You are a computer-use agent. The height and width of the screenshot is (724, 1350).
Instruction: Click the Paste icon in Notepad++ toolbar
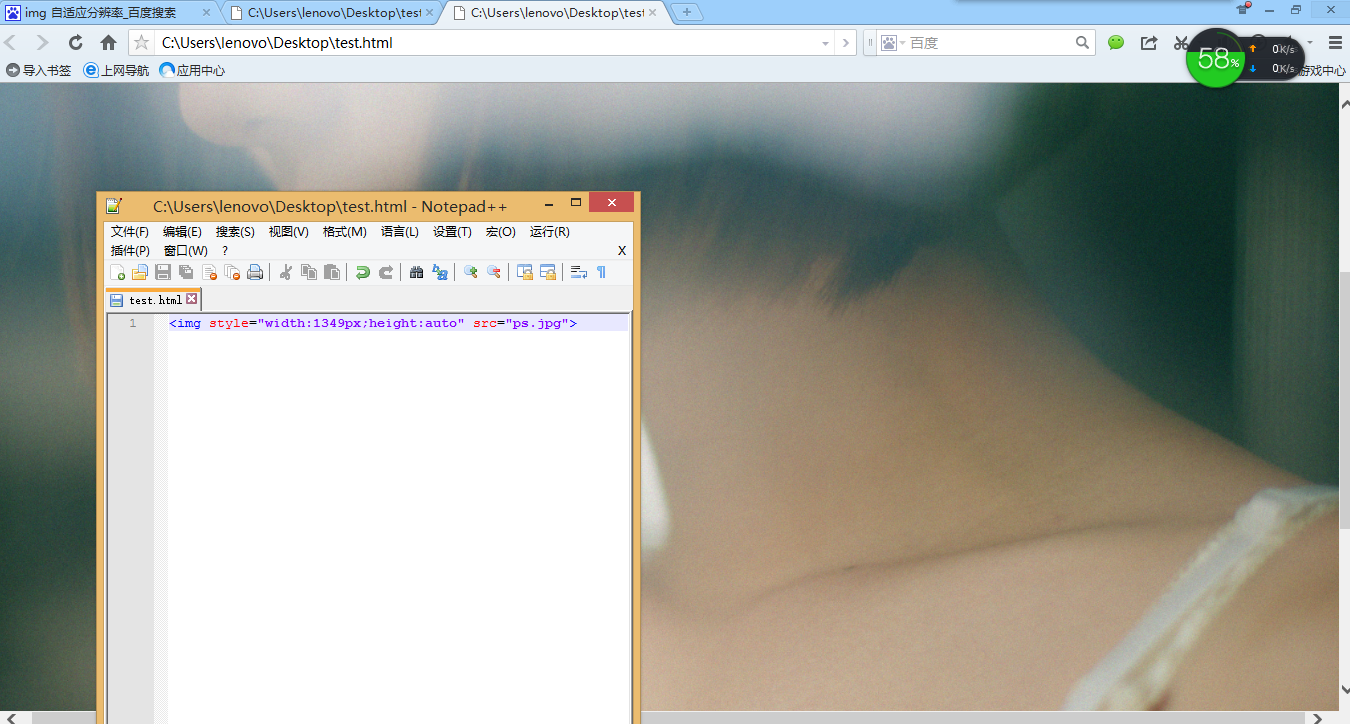[332, 272]
